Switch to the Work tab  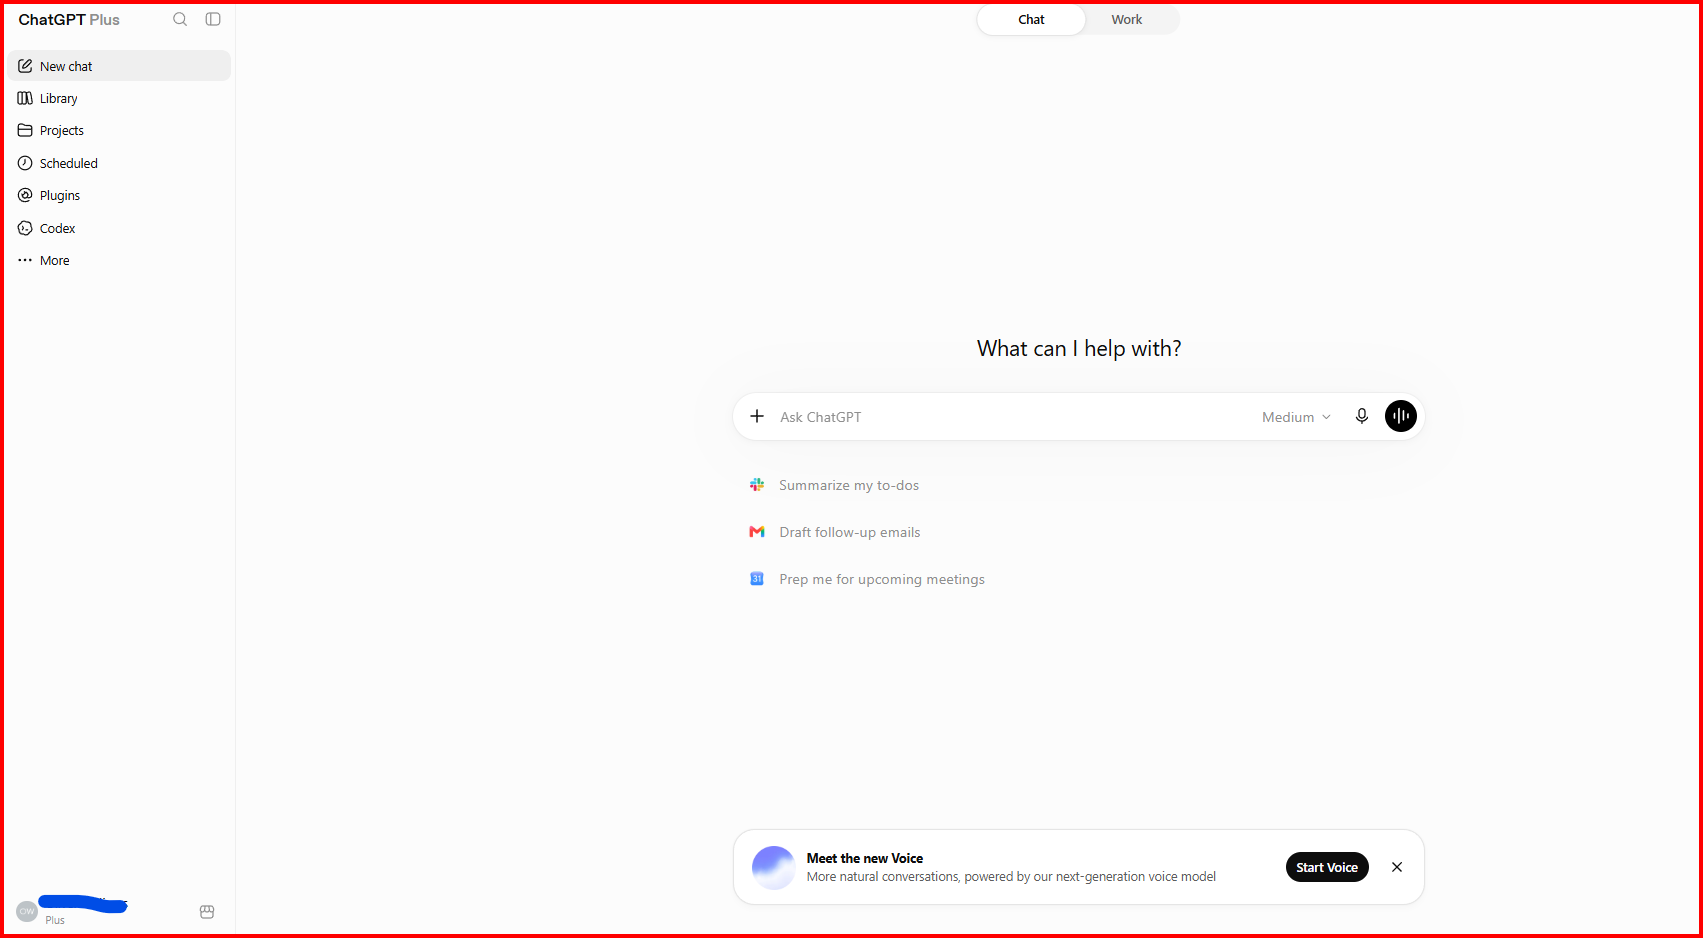point(1127,19)
